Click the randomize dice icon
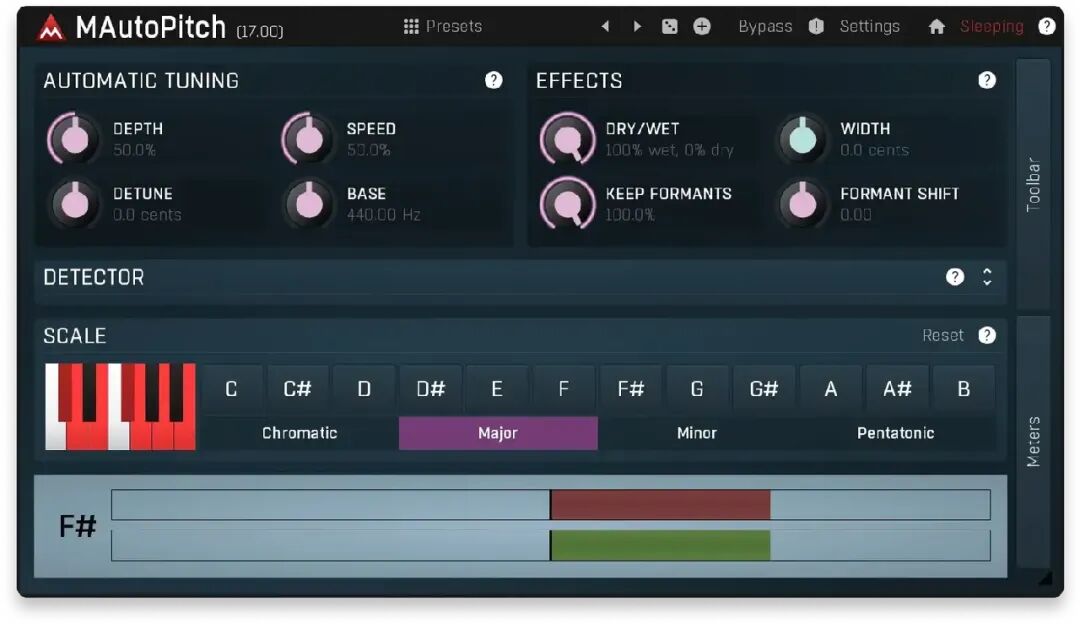The height and width of the screenshot is (624, 1080). 669,26
